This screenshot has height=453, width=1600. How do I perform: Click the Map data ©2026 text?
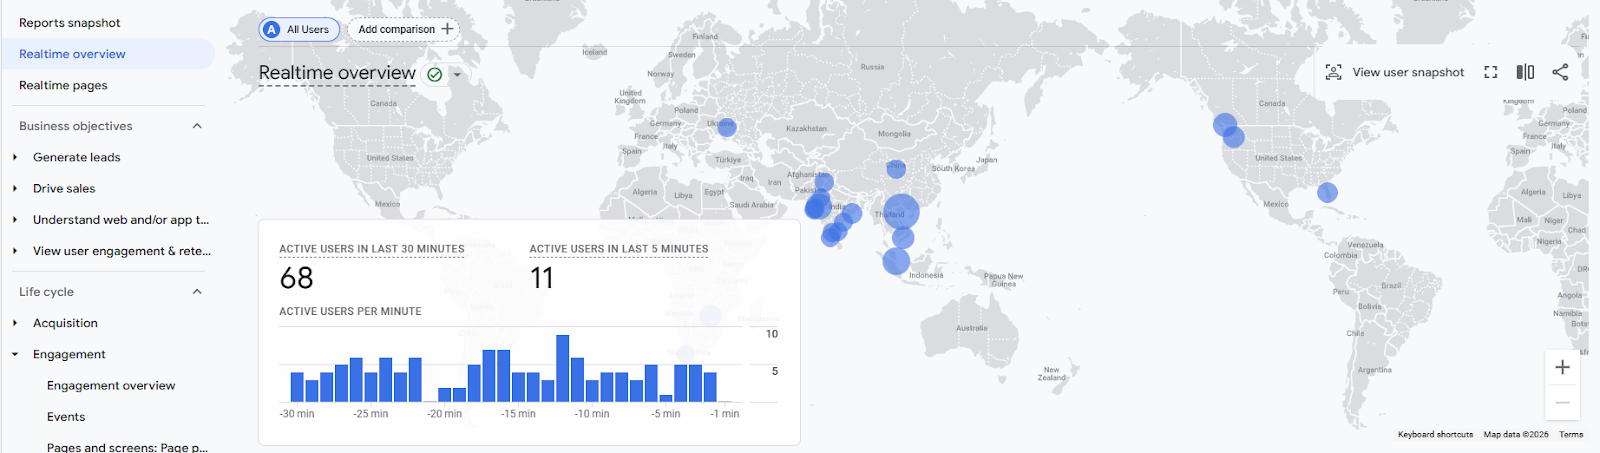(x=1516, y=435)
